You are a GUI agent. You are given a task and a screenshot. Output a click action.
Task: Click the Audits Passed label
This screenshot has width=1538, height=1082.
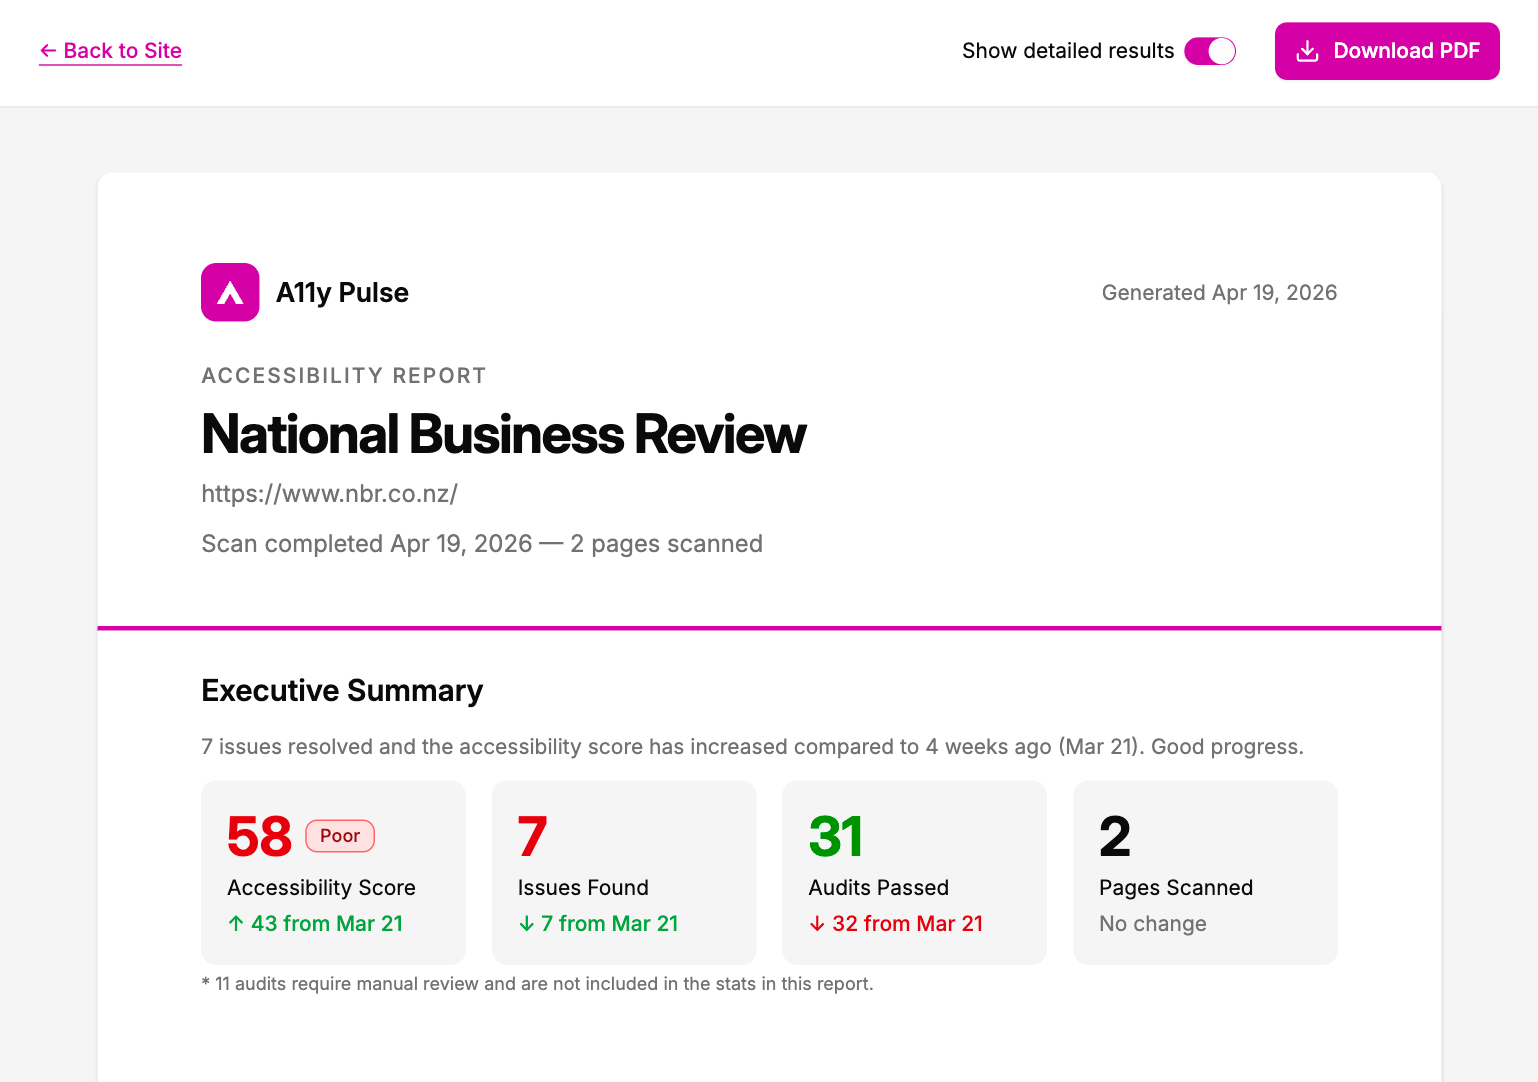[x=878, y=888]
